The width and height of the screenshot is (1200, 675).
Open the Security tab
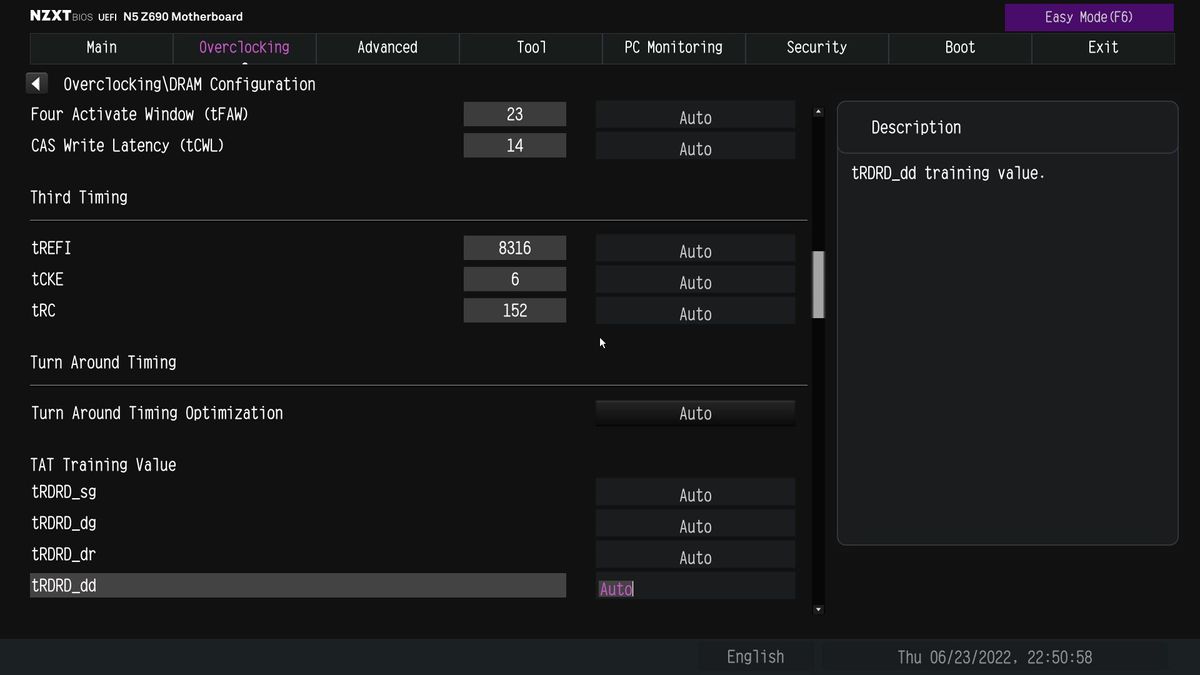coord(816,47)
